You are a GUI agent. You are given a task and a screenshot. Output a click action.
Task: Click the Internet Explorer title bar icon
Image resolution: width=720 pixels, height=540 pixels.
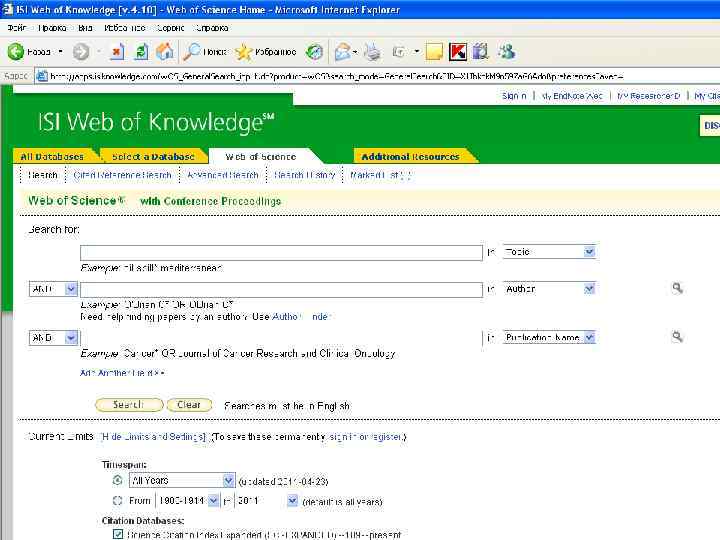7,9
